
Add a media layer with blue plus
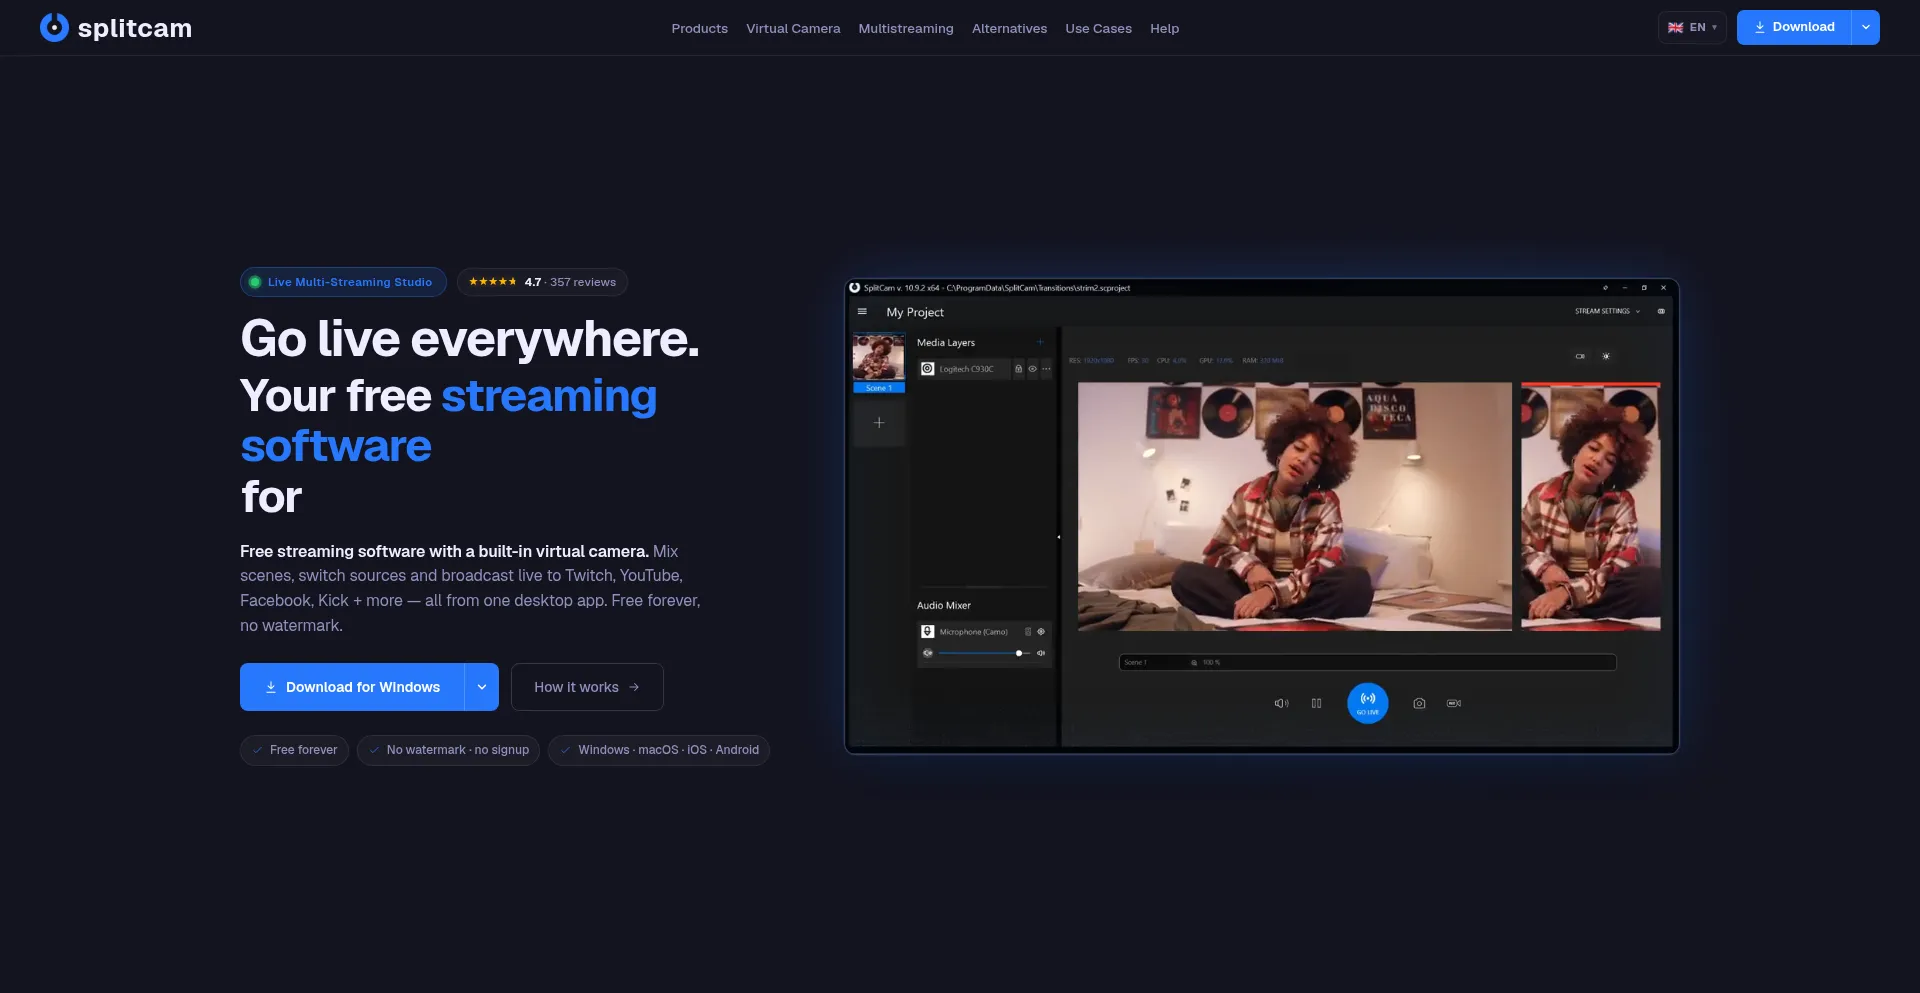point(1040,342)
